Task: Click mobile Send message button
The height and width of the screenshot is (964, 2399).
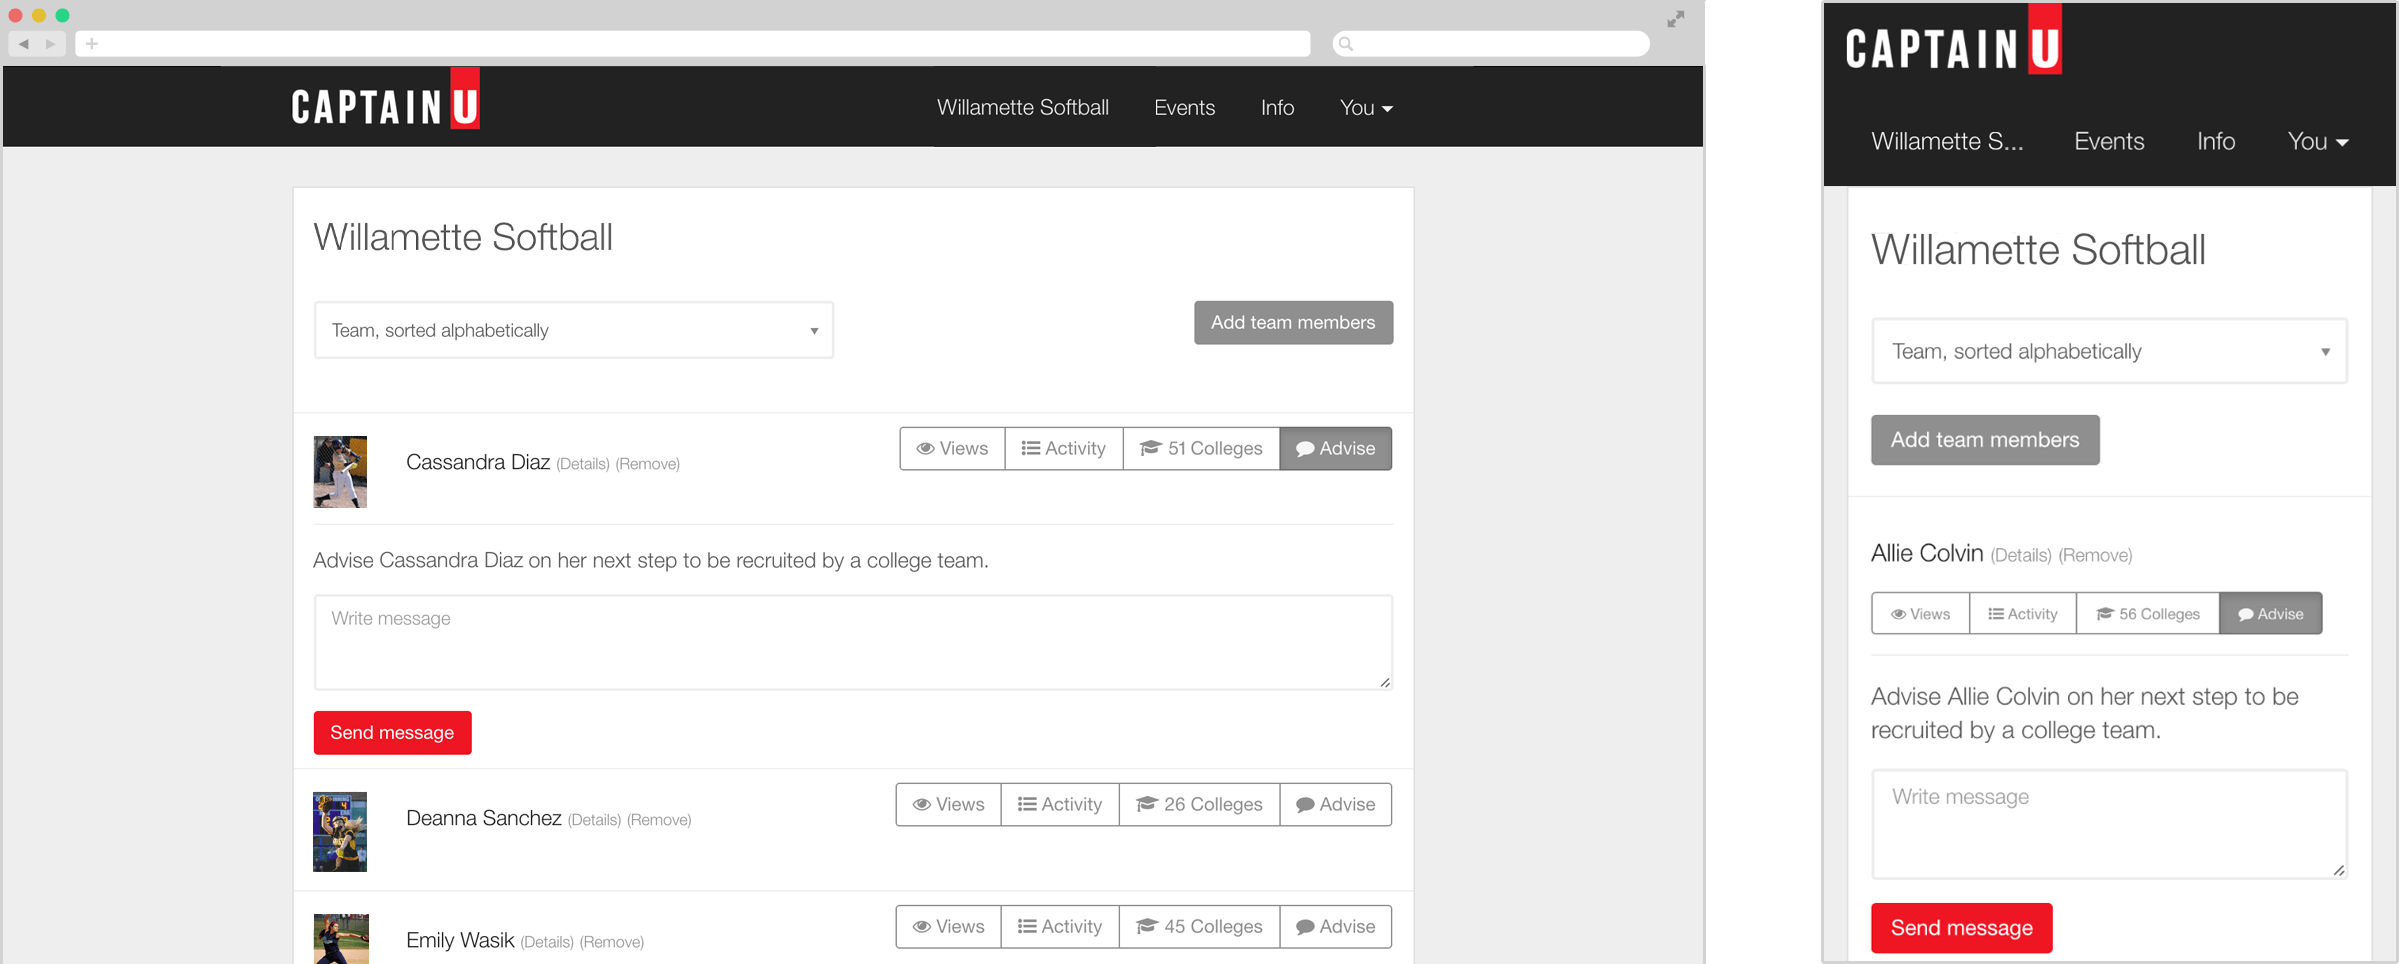Action: point(1961,928)
